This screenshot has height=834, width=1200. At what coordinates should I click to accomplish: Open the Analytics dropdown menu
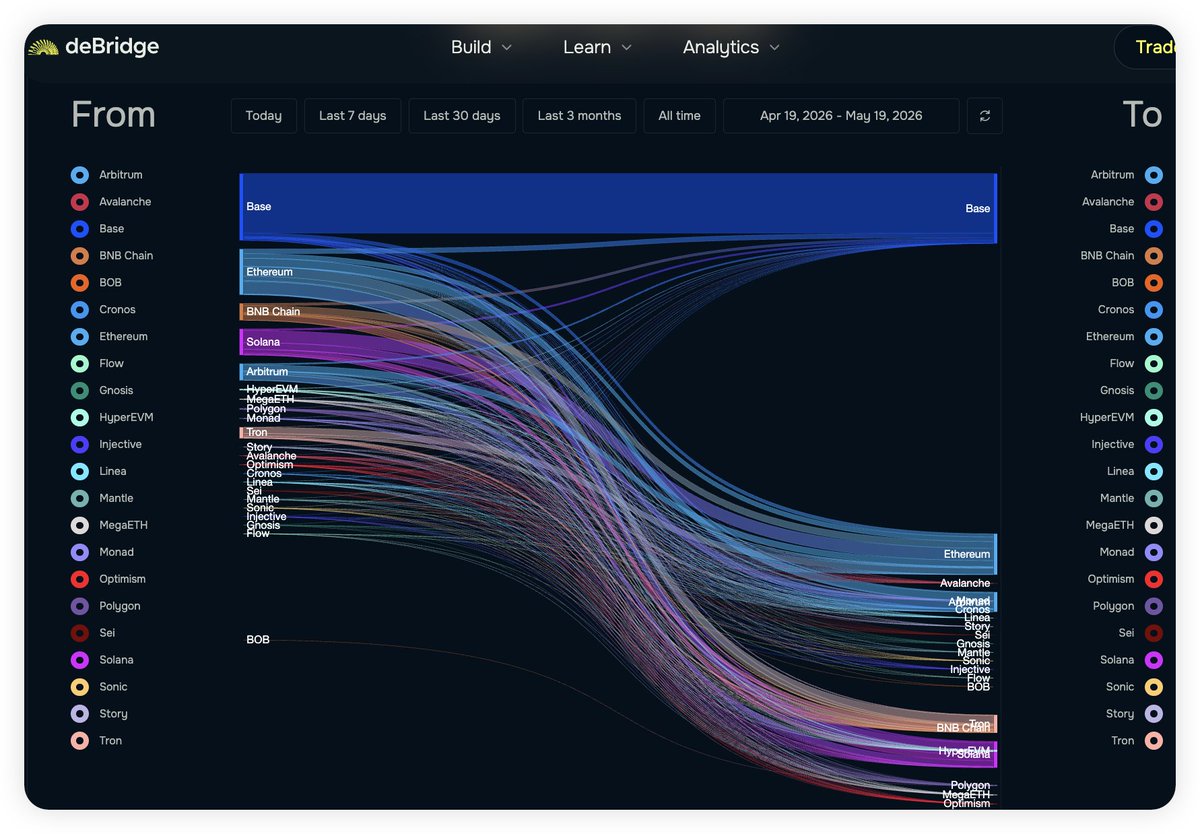[x=731, y=47]
